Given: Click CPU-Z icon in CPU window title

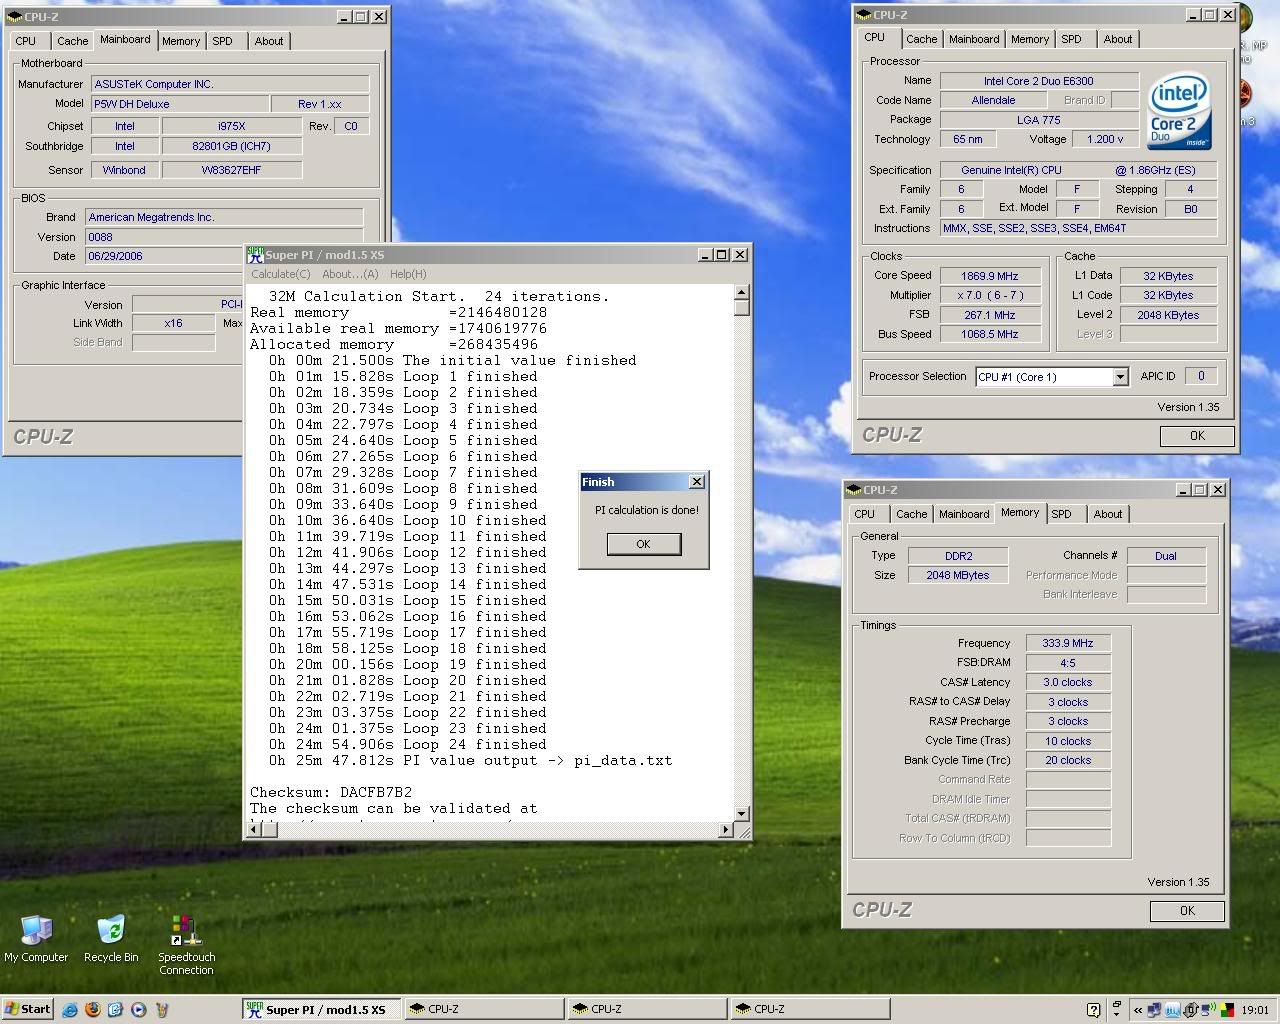Looking at the screenshot, I should 863,15.
